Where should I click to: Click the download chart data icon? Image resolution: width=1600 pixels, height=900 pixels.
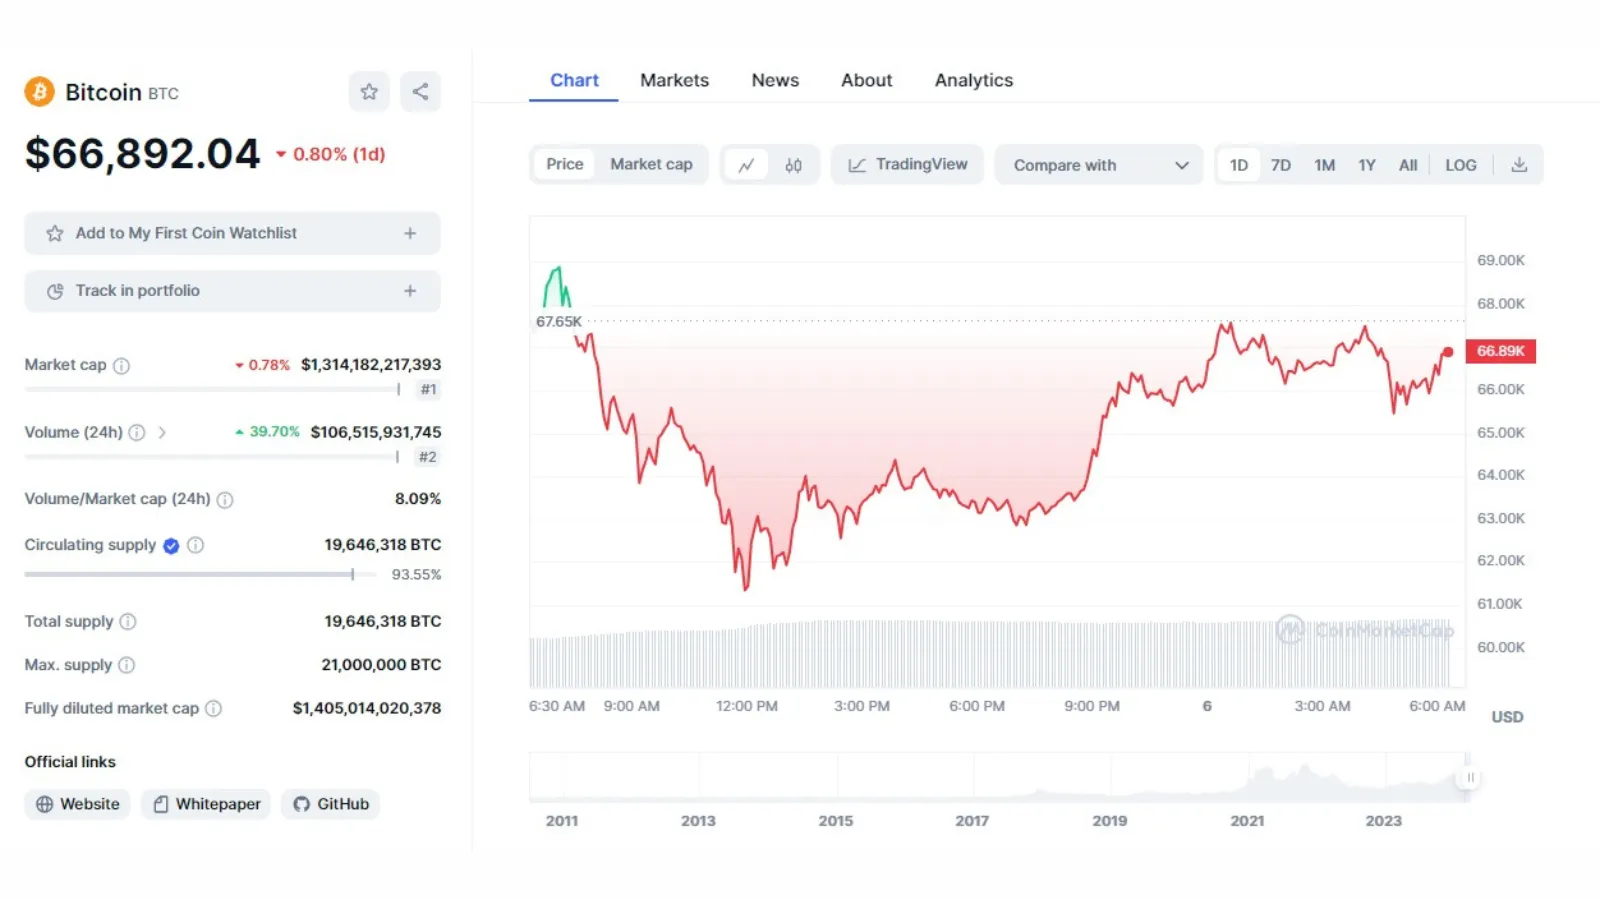tap(1519, 165)
